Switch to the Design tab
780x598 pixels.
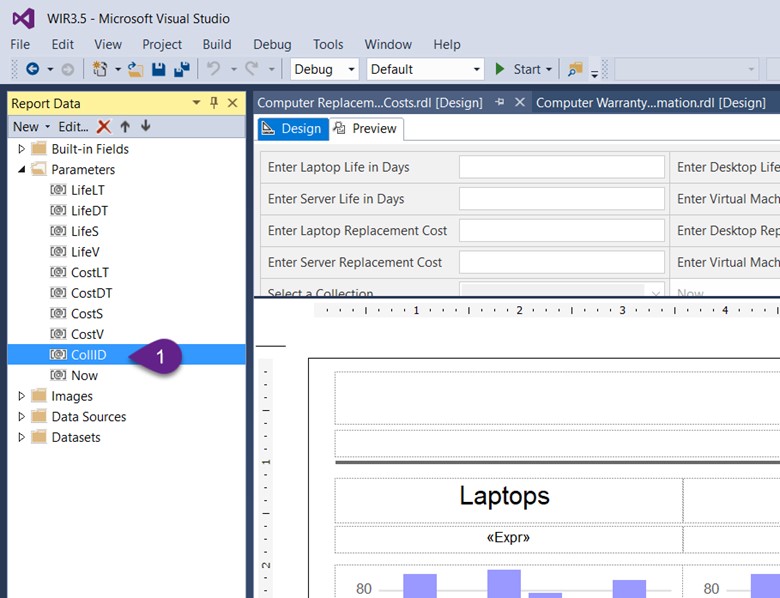(293, 129)
